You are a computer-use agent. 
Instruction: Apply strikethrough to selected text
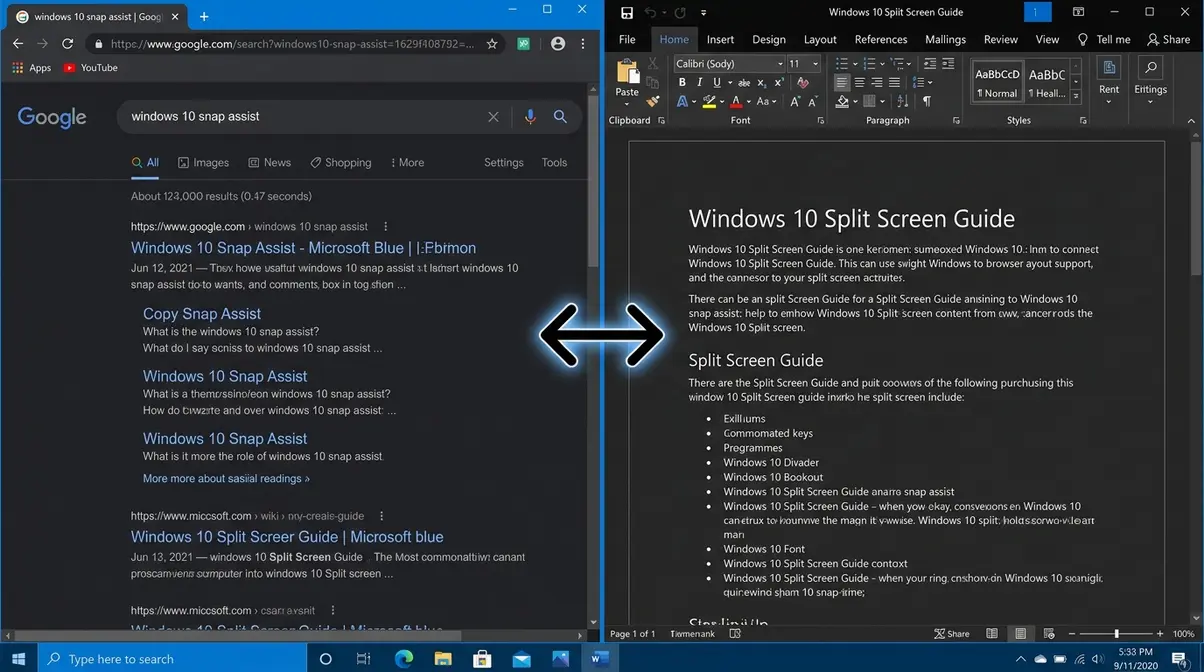744,82
